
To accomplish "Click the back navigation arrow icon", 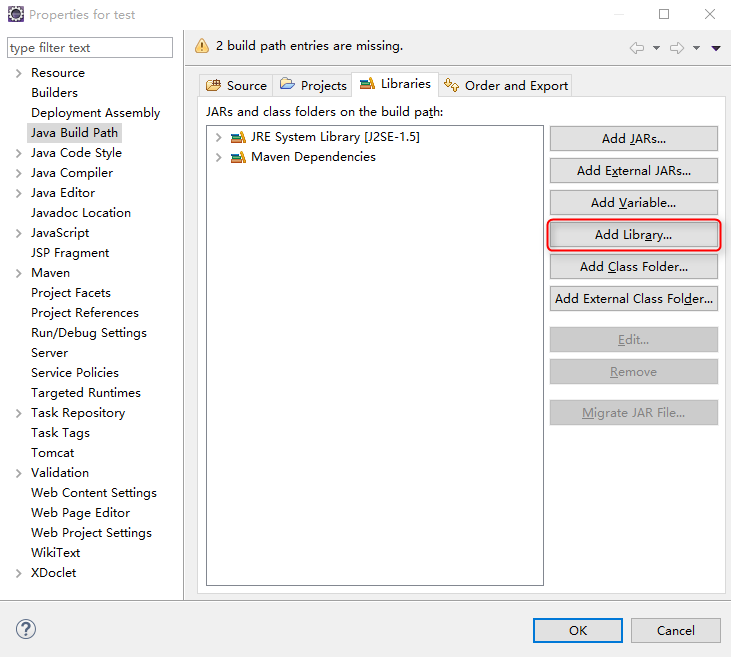I will pyautogui.click(x=637, y=48).
